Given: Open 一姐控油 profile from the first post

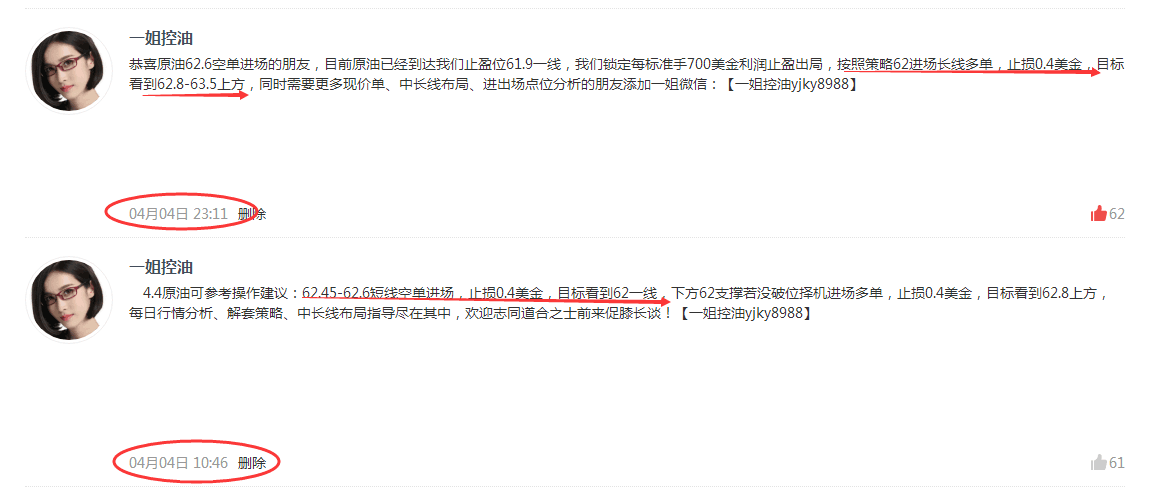Looking at the screenshot, I should tap(161, 39).
